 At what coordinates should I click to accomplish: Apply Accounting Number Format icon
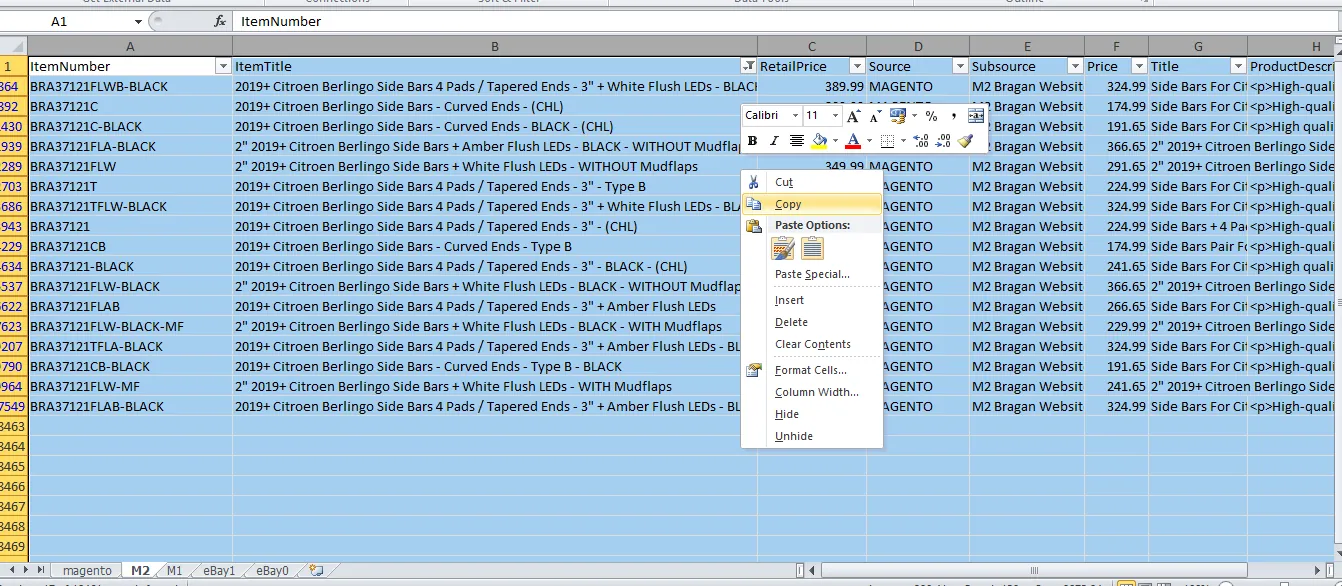point(897,116)
